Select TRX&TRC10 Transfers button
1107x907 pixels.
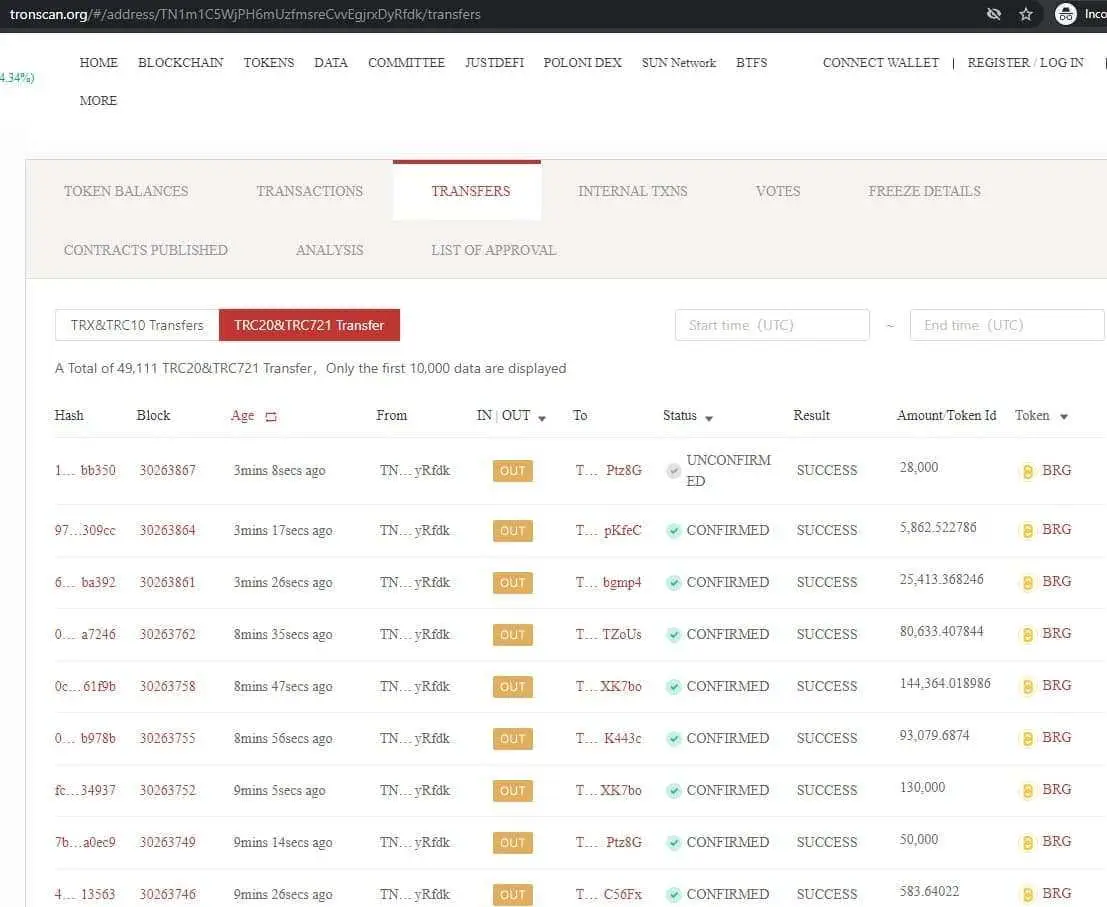pos(137,325)
